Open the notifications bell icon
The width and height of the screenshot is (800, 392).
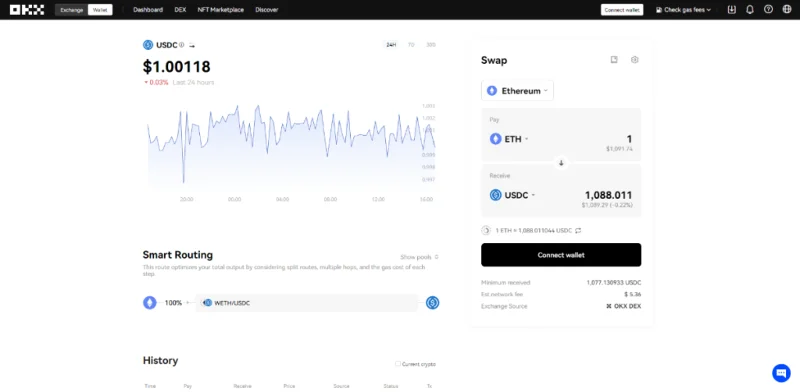click(750, 10)
